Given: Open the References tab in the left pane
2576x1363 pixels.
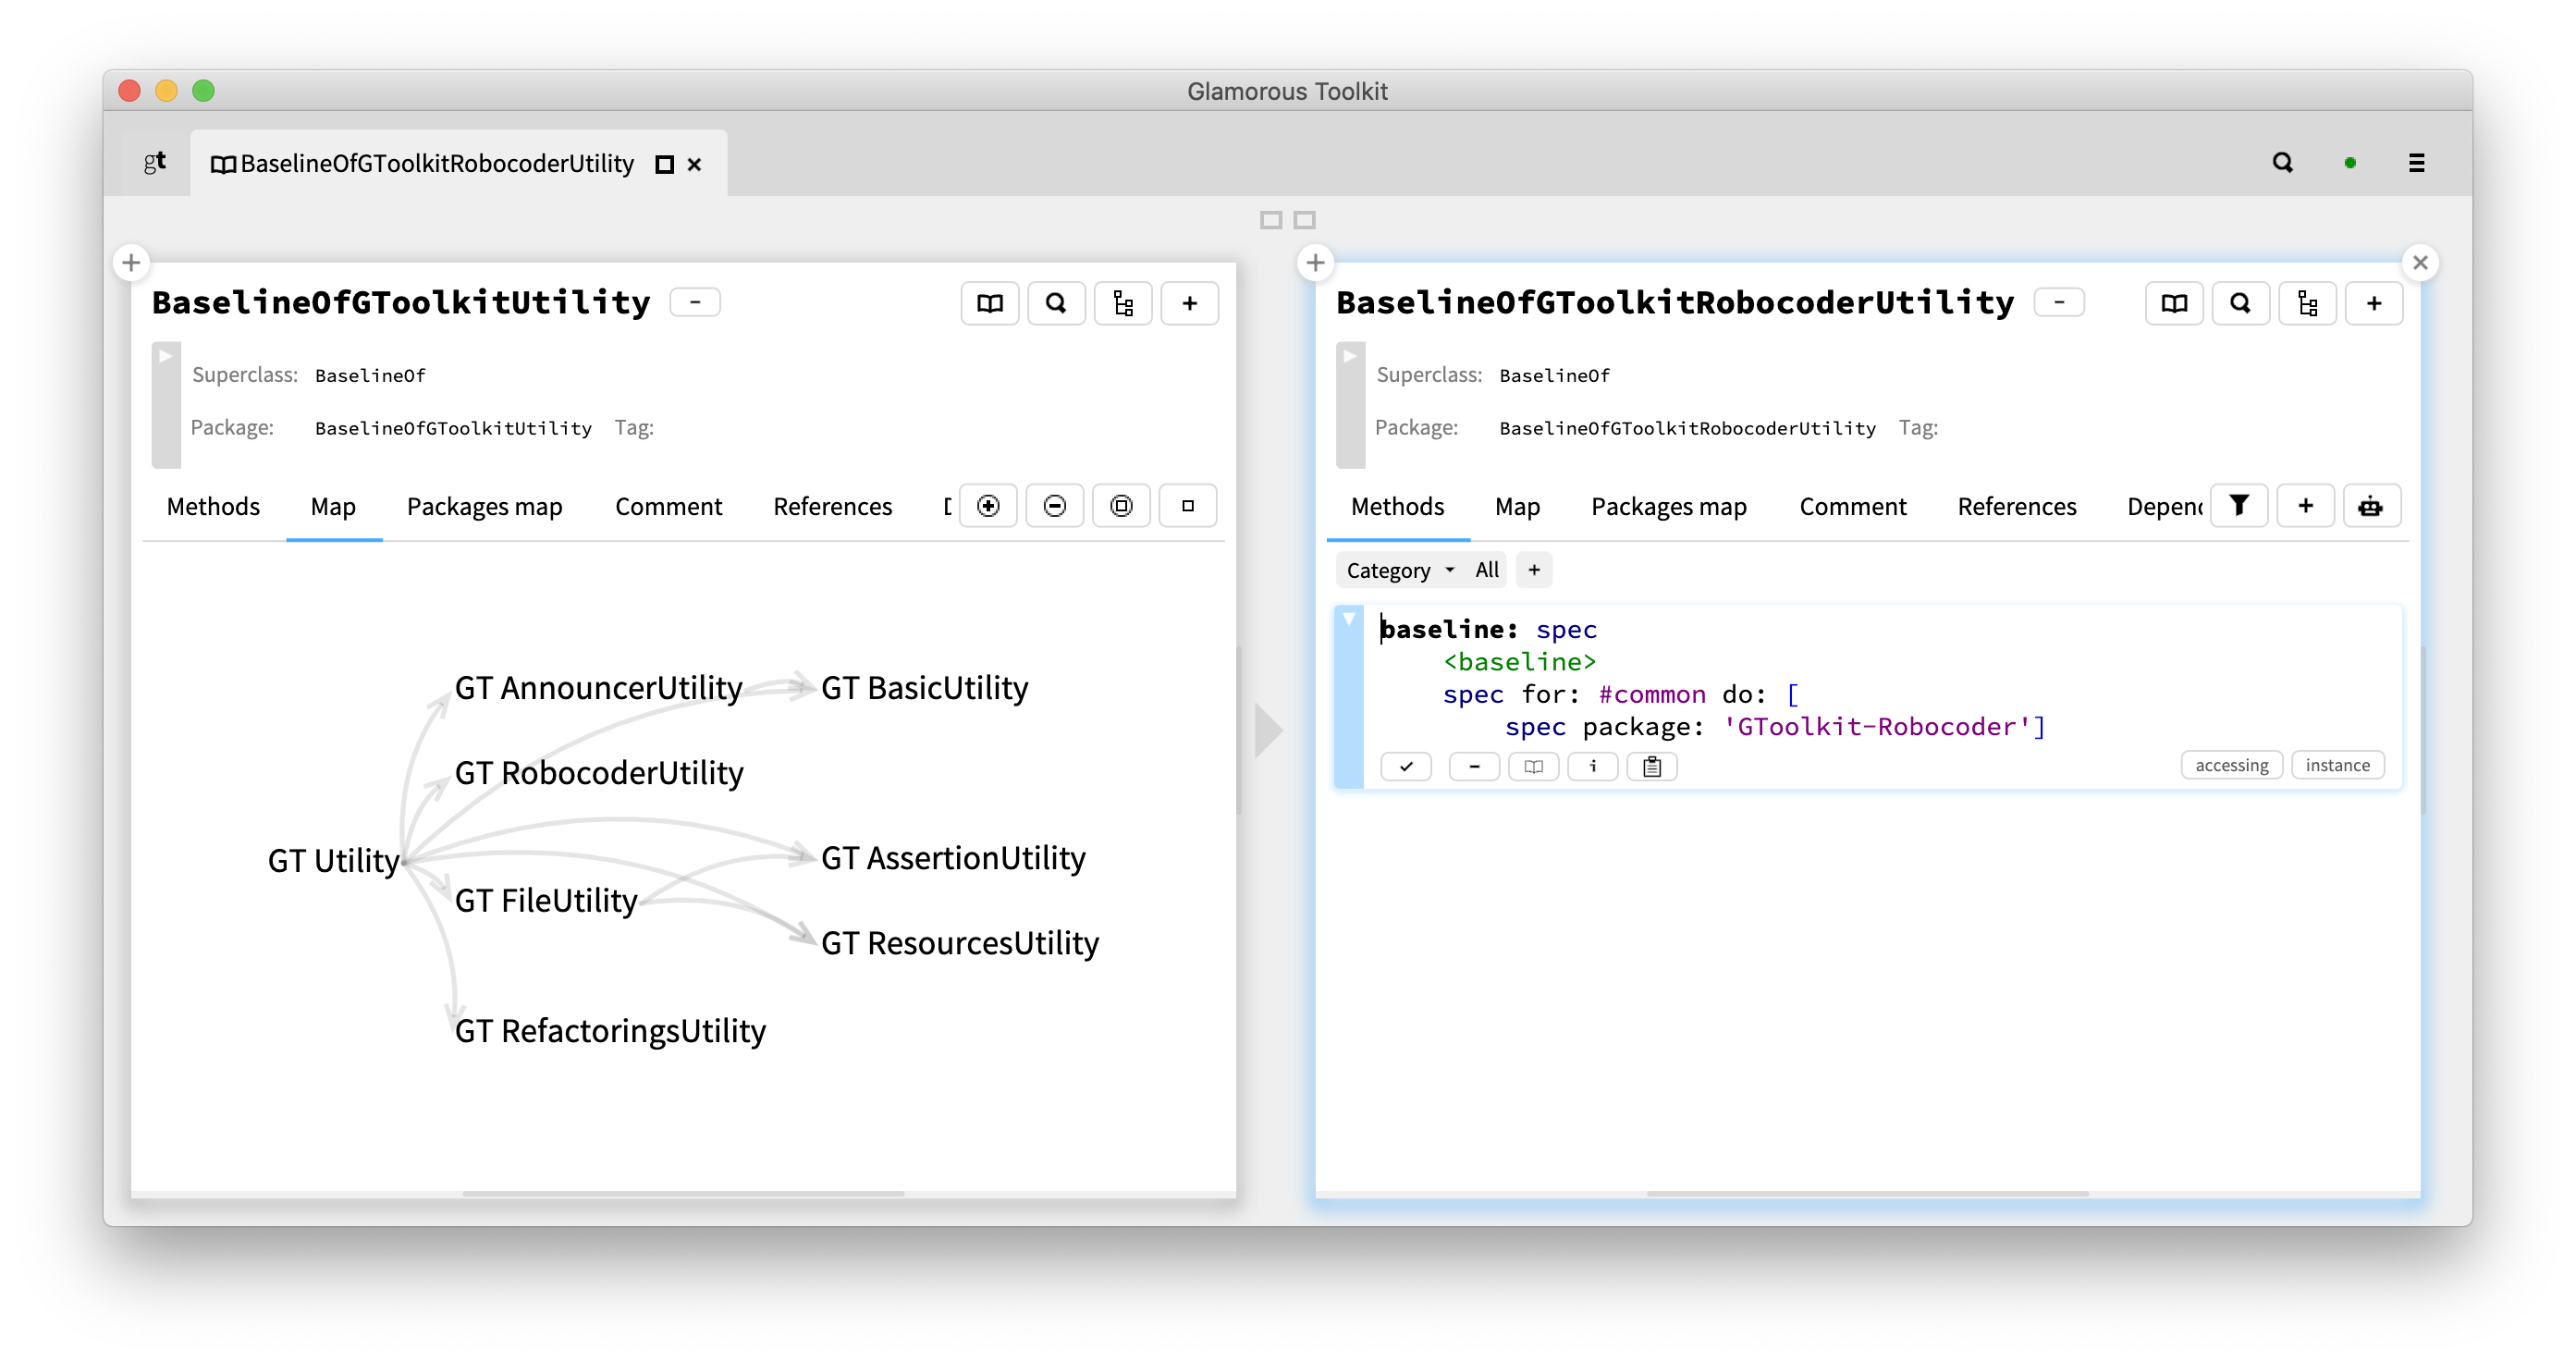Looking at the screenshot, I should click(x=832, y=506).
